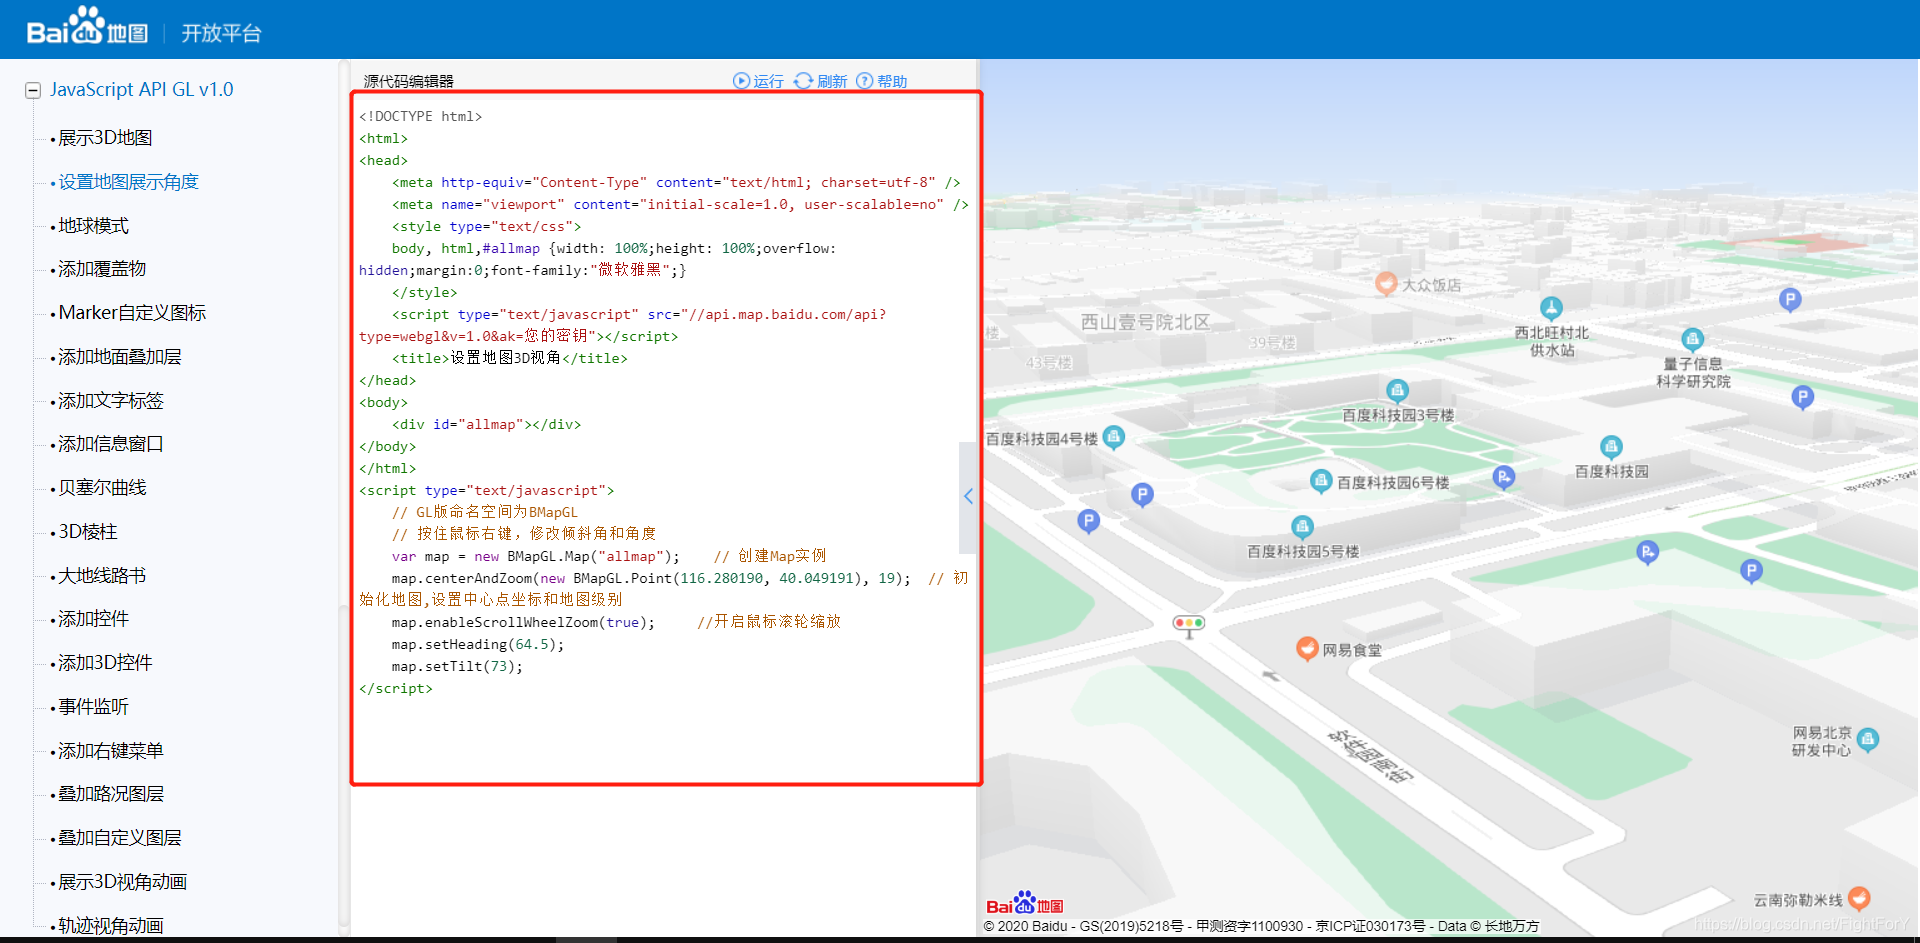Click the 刷新 refresh button
The width and height of the screenshot is (1920, 943).
821,81
